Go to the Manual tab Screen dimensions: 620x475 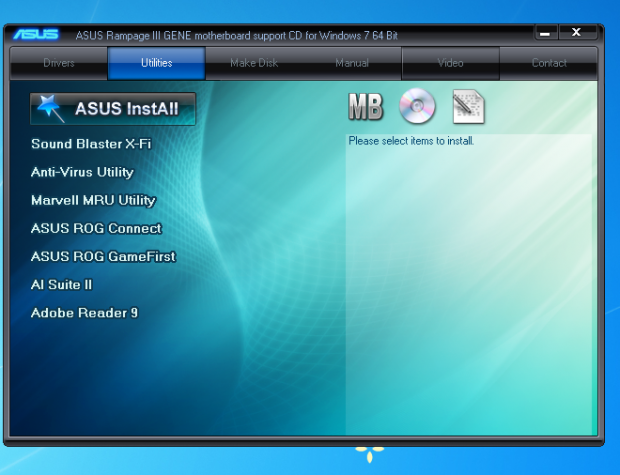point(352,63)
